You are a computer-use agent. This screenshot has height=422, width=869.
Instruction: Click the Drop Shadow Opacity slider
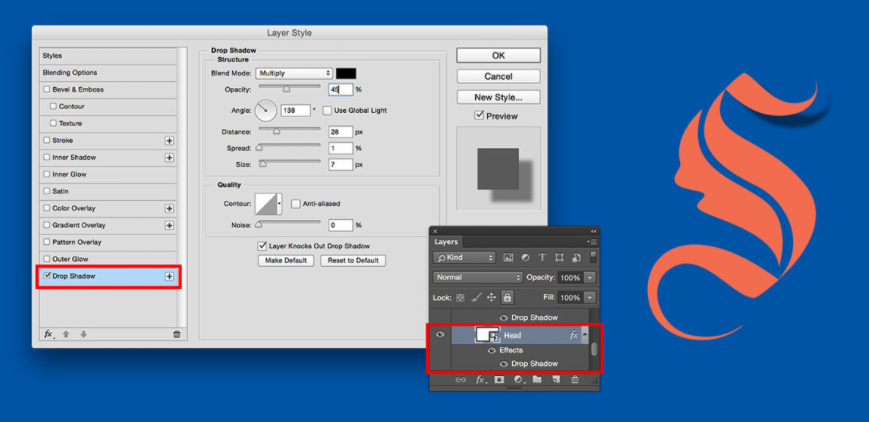(290, 88)
